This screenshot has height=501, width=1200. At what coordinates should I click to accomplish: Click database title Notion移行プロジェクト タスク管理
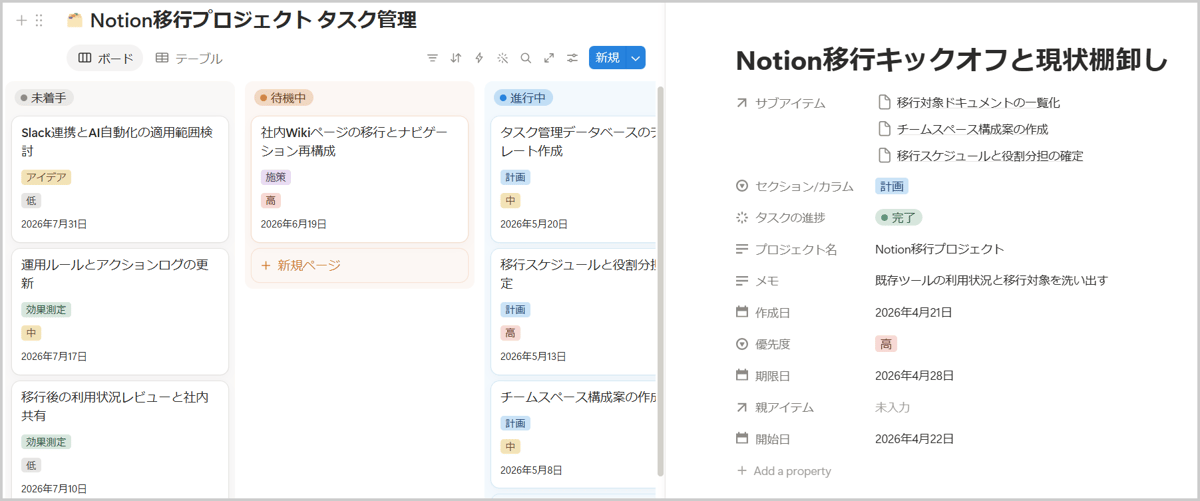253,20
